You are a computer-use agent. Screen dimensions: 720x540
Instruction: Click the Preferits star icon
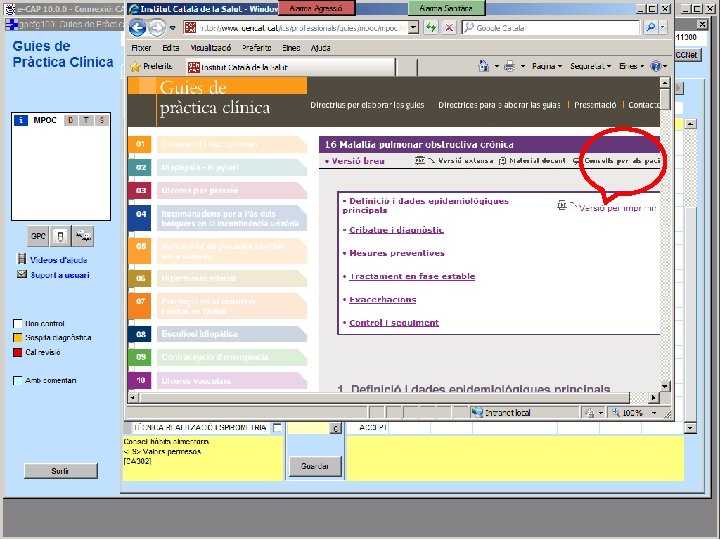(x=135, y=67)
